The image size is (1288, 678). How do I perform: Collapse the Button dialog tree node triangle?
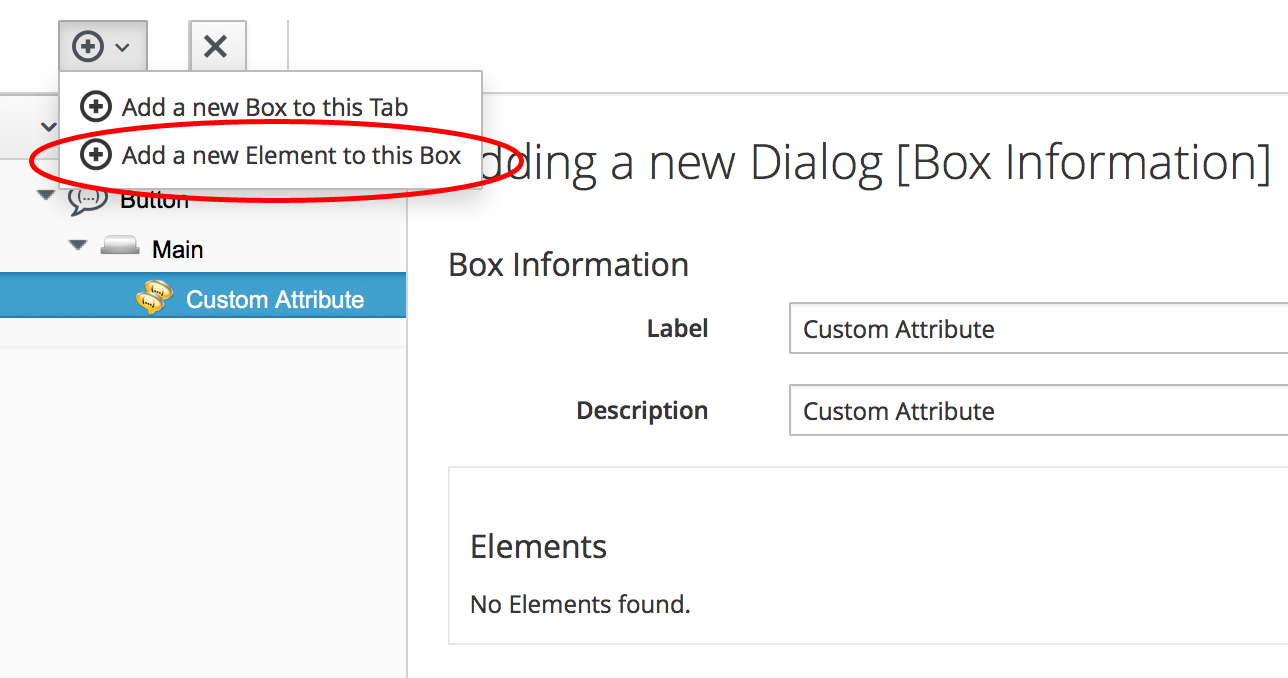(46, 195)
